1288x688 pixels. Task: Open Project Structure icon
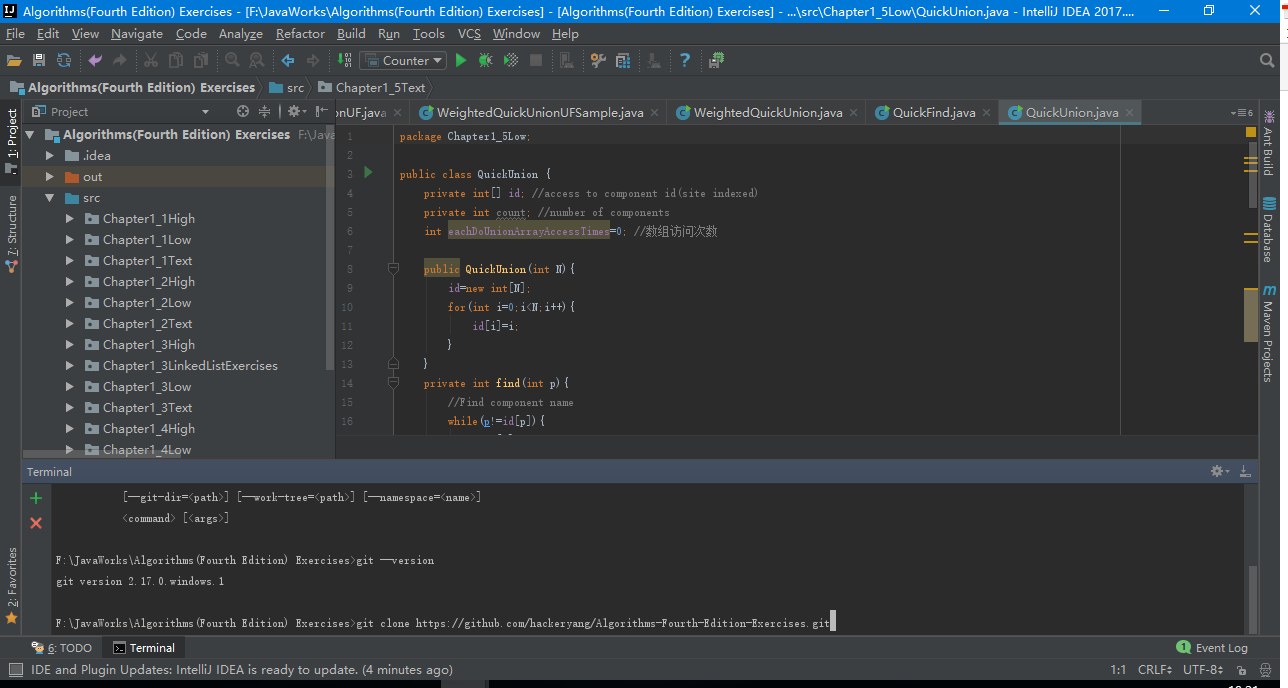pyautogui.click(x=623, y=60)
